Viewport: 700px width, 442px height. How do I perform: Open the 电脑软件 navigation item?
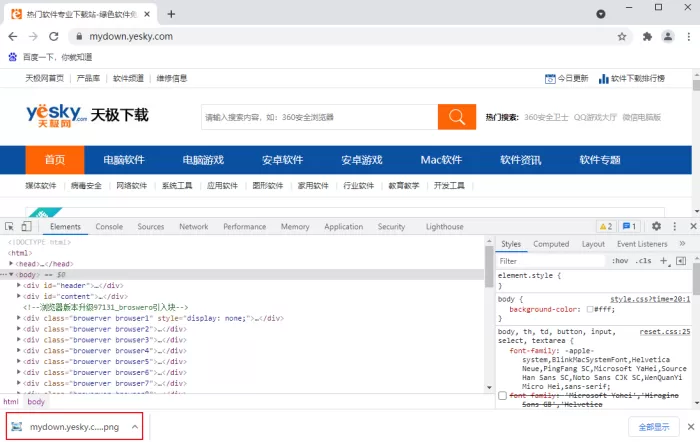point(124,160)
